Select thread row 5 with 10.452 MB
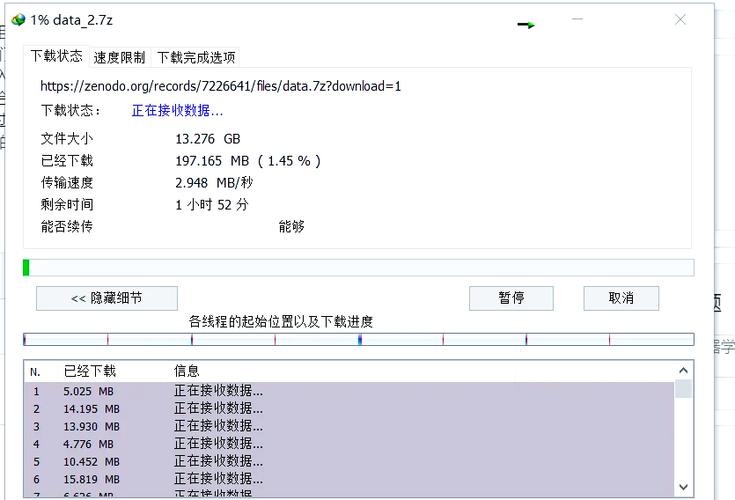The width and height of the screenshot is (735, 500). (349, 462)
